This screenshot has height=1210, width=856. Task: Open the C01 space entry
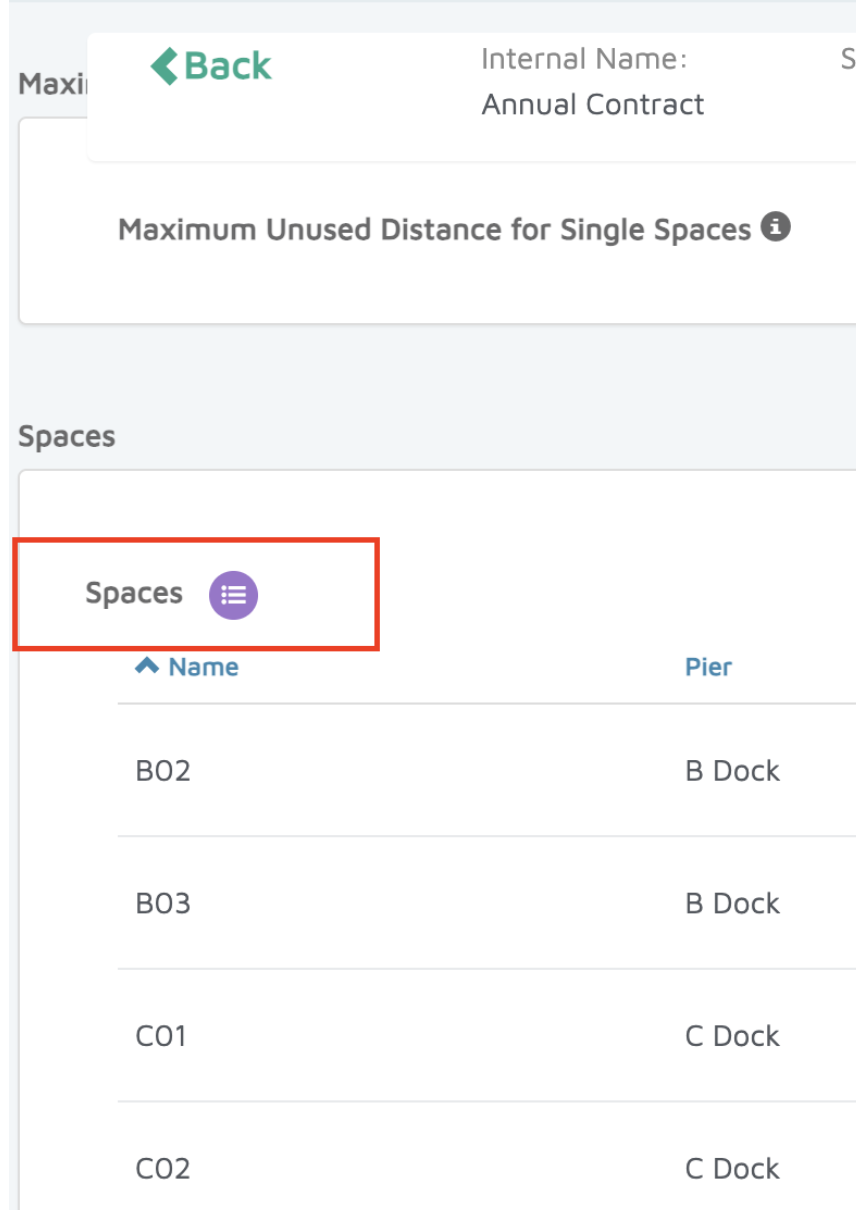click(x=161, y=1036)
